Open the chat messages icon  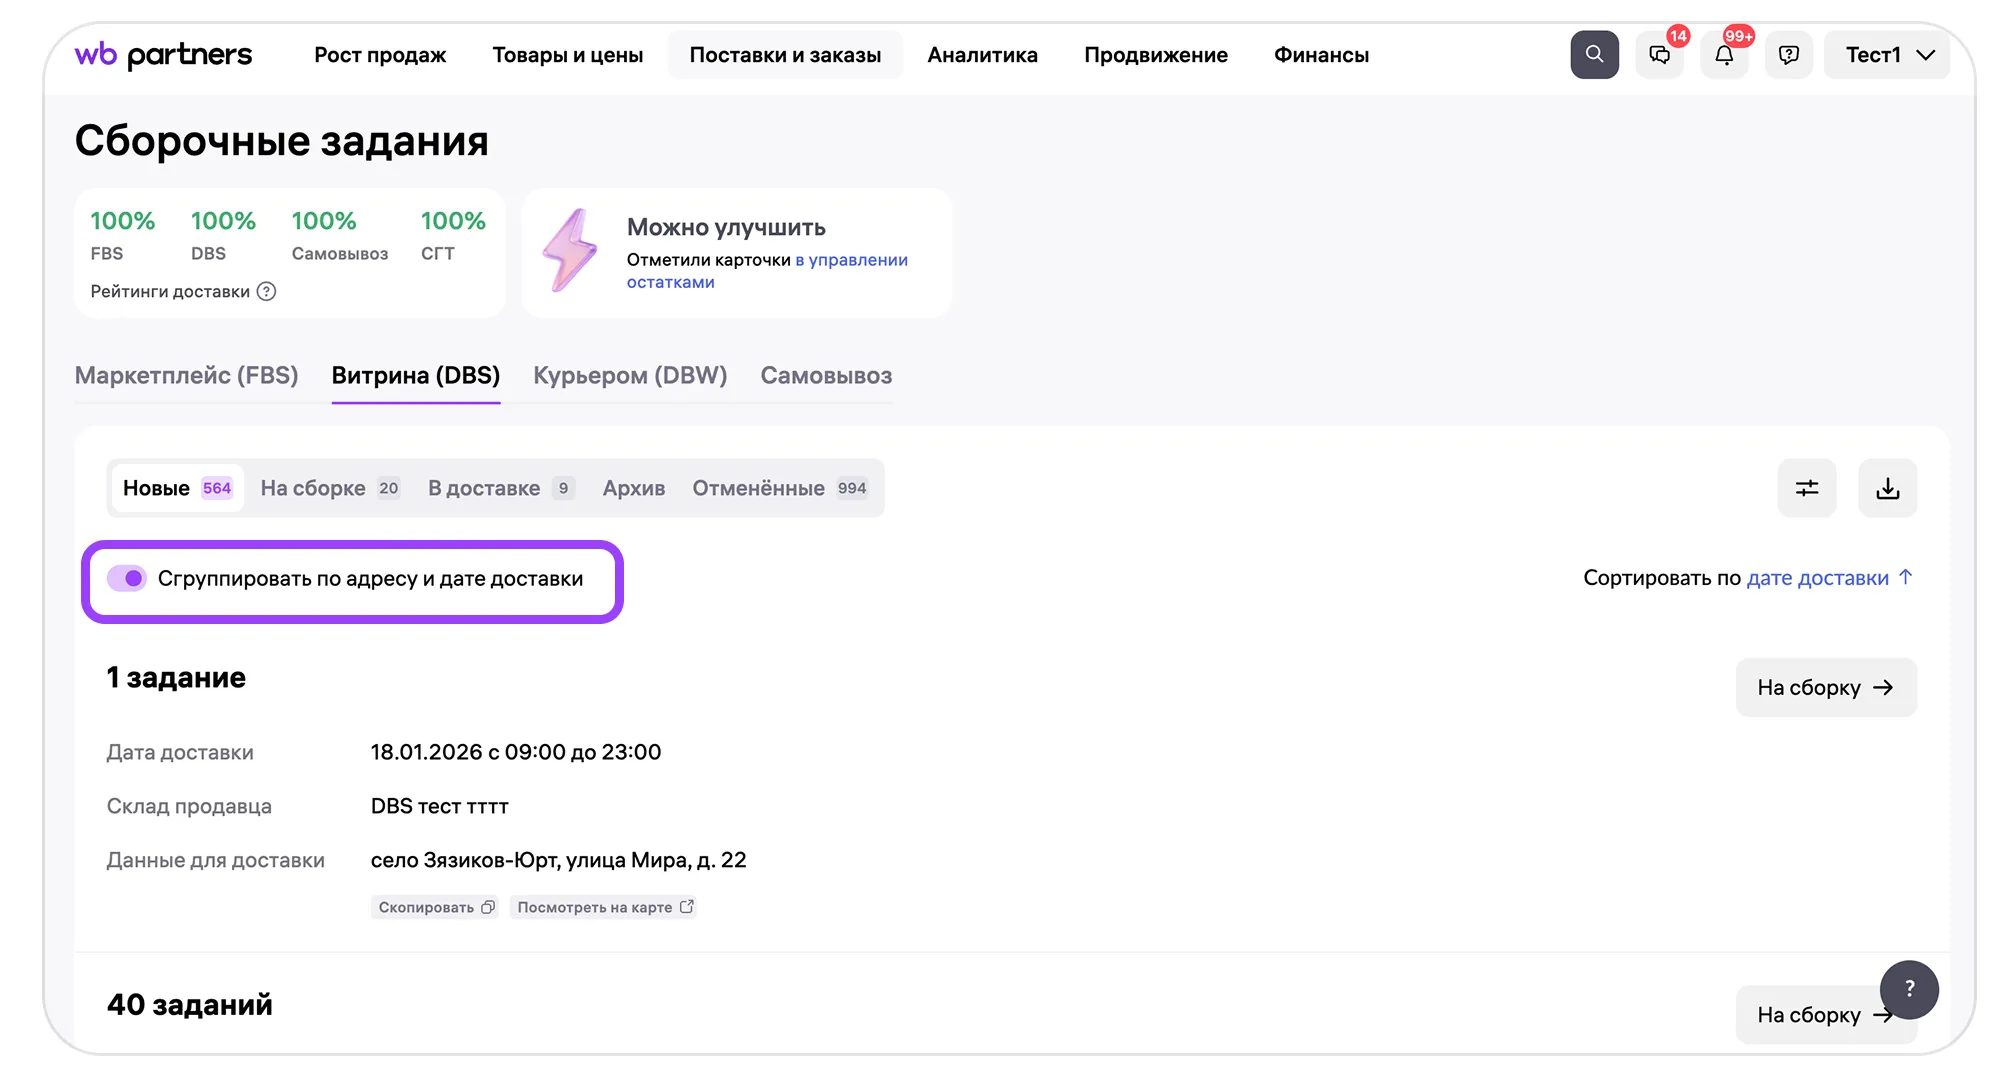coord(1659,55)
